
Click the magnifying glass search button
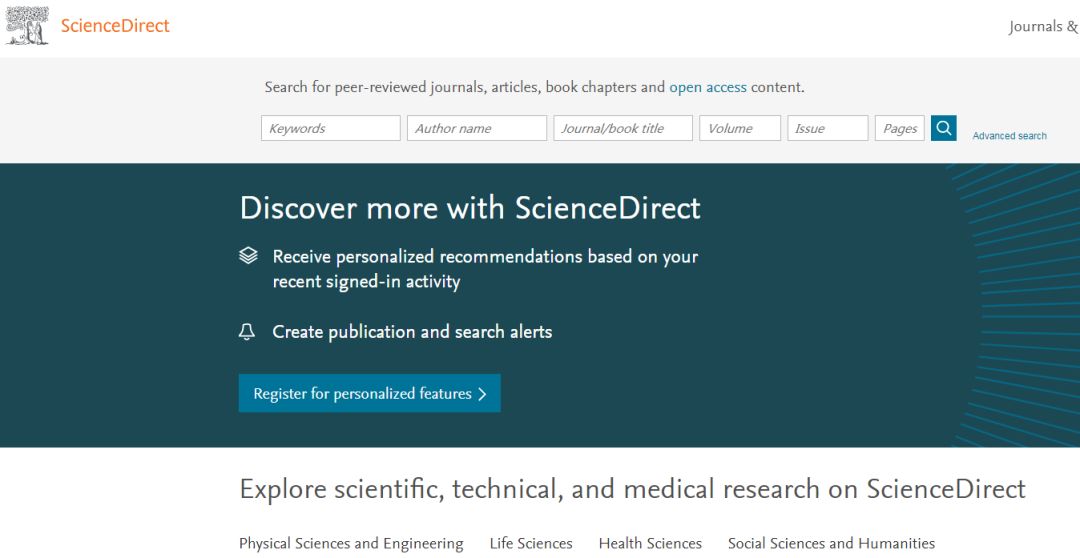point(944,128)
